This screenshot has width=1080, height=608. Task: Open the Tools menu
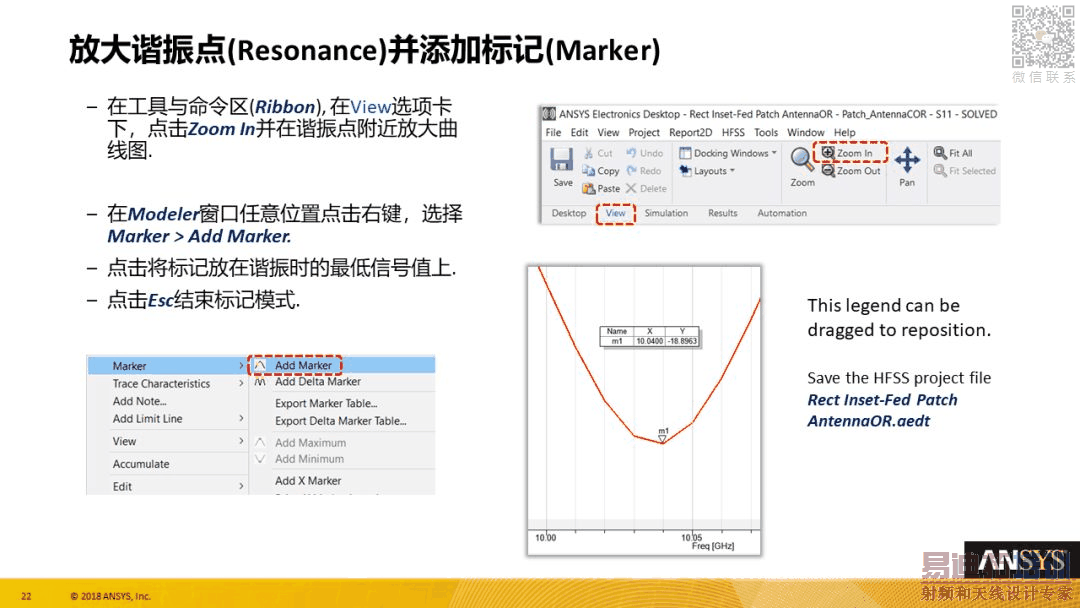[766, 132]
